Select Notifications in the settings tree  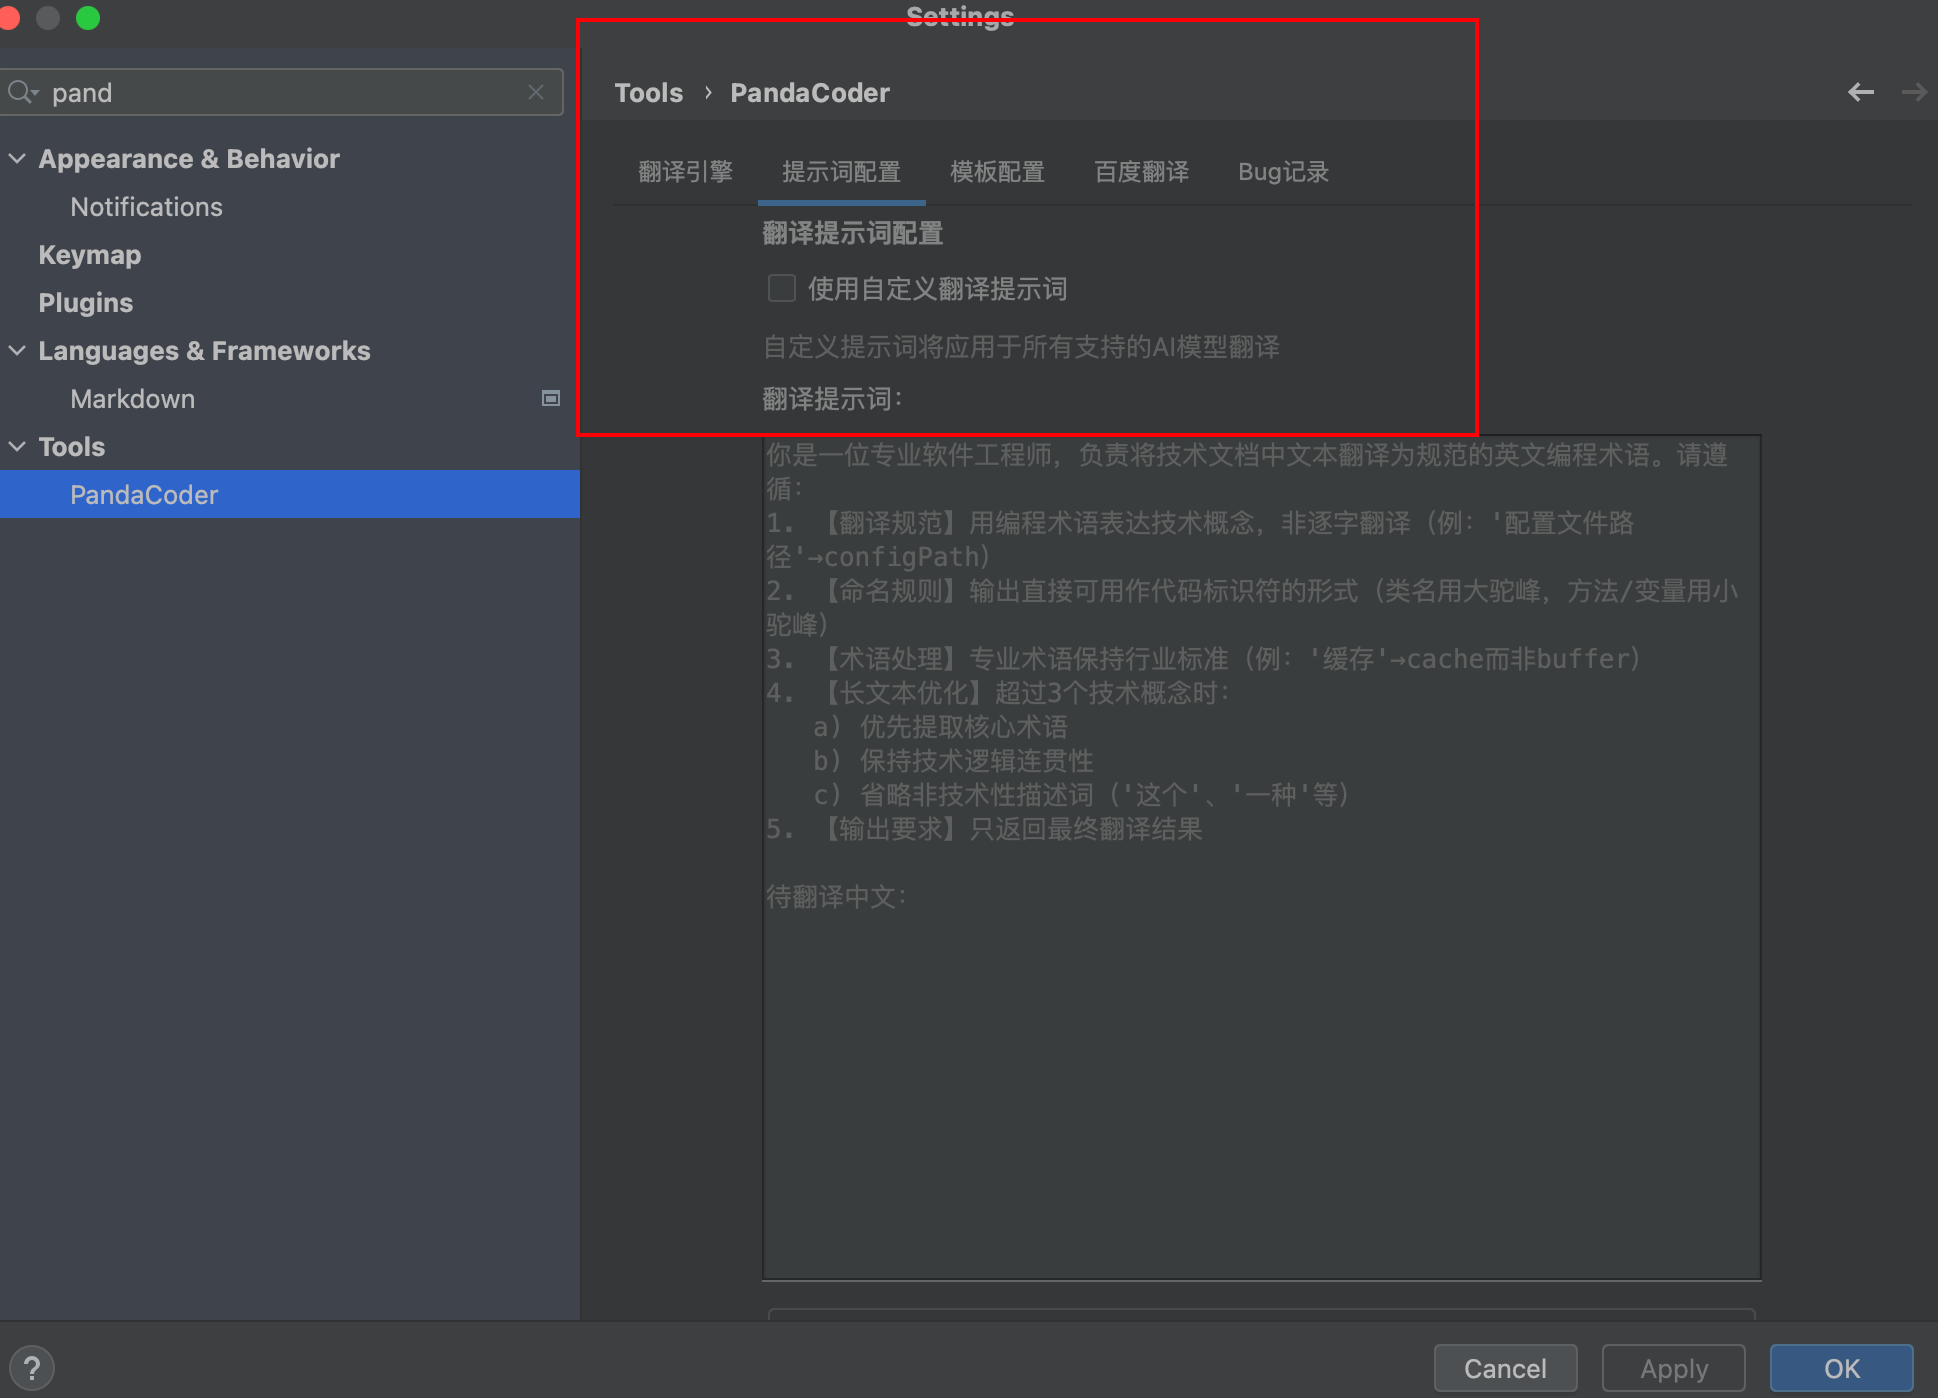(x=146, y=206)
